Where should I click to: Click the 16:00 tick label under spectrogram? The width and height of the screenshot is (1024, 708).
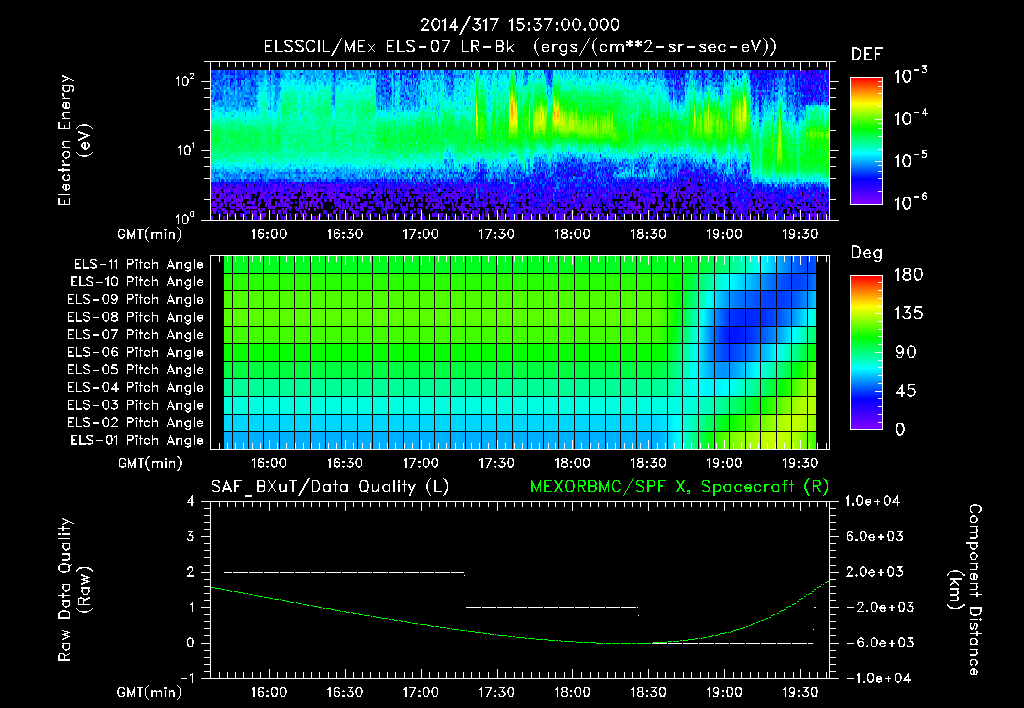point(268,234)
